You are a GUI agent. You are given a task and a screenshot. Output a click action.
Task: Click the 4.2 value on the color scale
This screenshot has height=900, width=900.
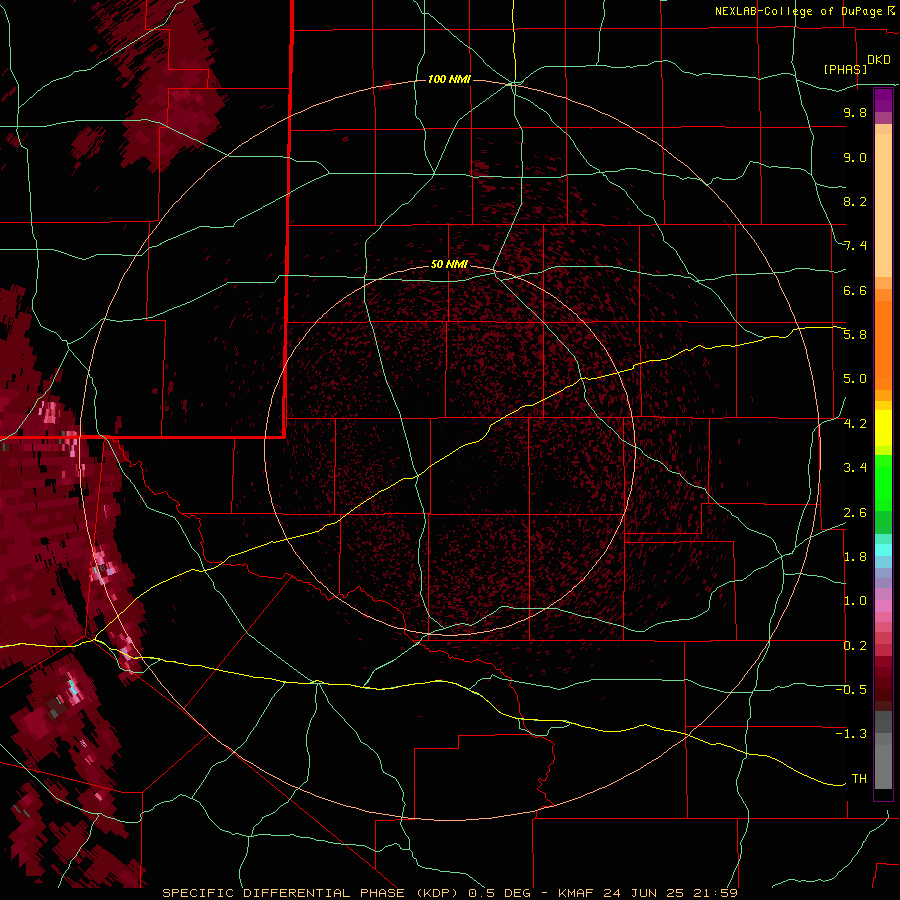(x=855, y=424)
